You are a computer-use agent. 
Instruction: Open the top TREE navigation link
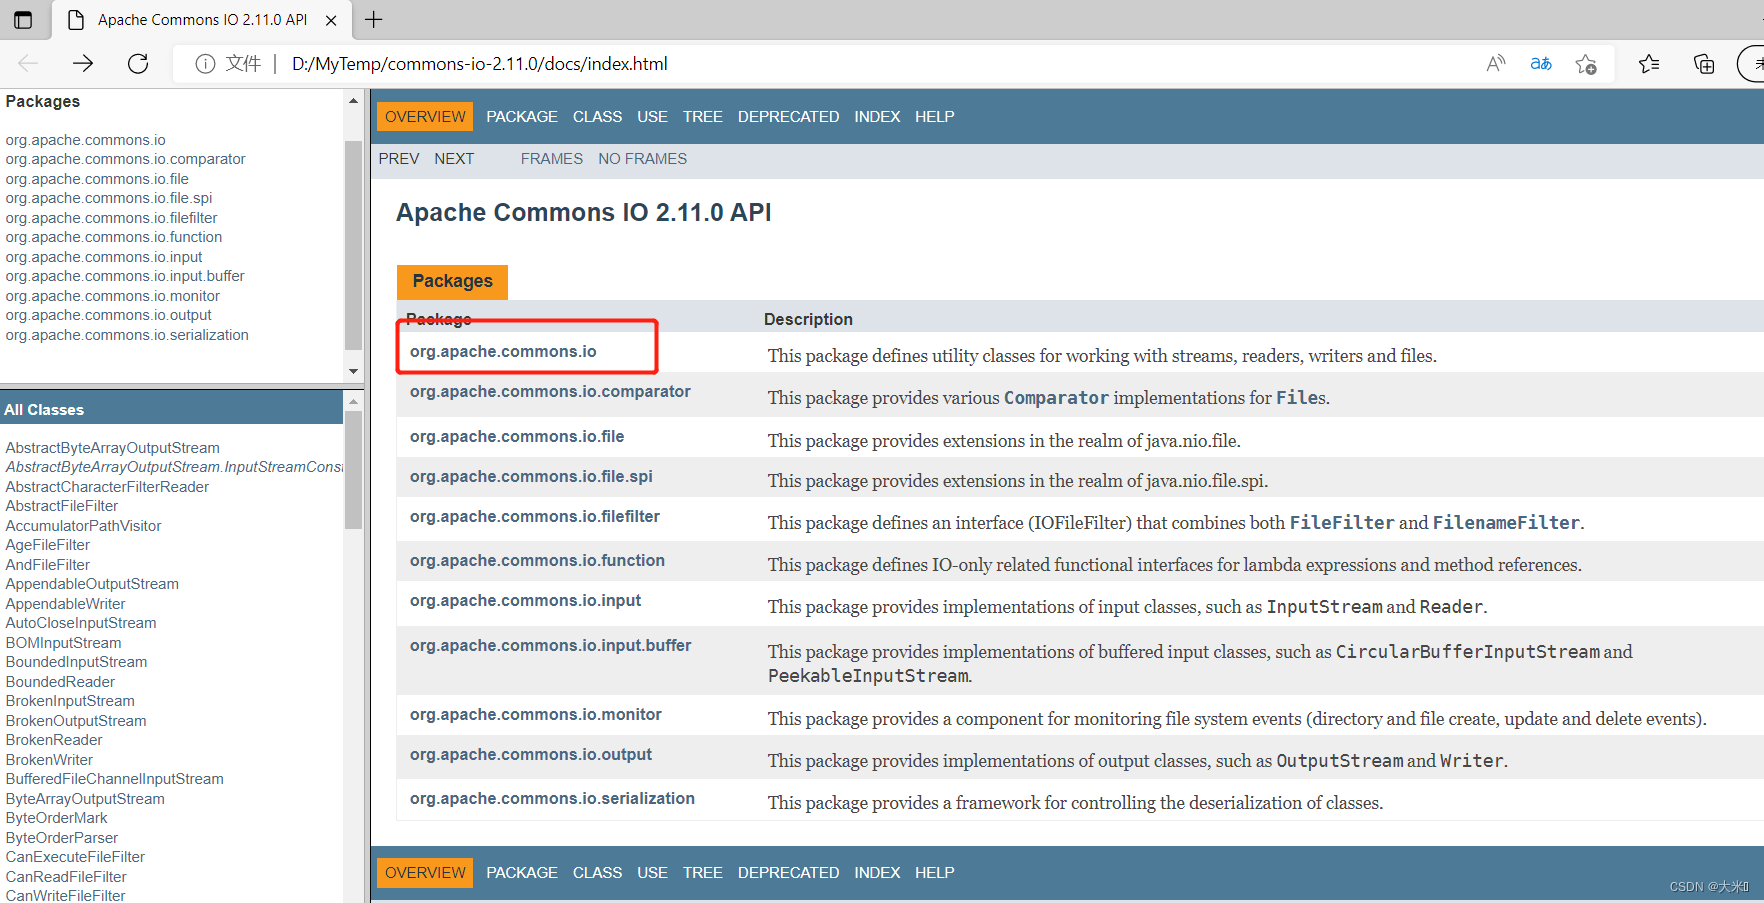[703, 117]
